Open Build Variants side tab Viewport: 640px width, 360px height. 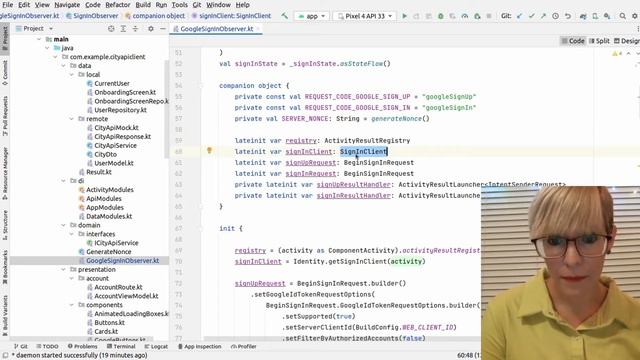5,315
